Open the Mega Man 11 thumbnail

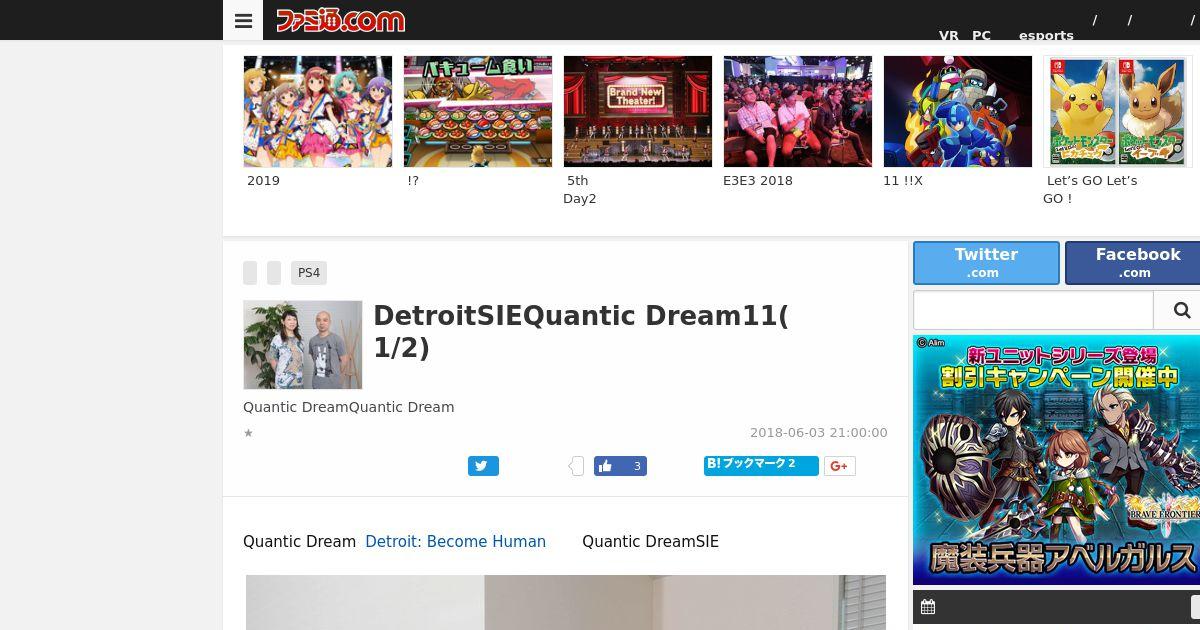958,111
